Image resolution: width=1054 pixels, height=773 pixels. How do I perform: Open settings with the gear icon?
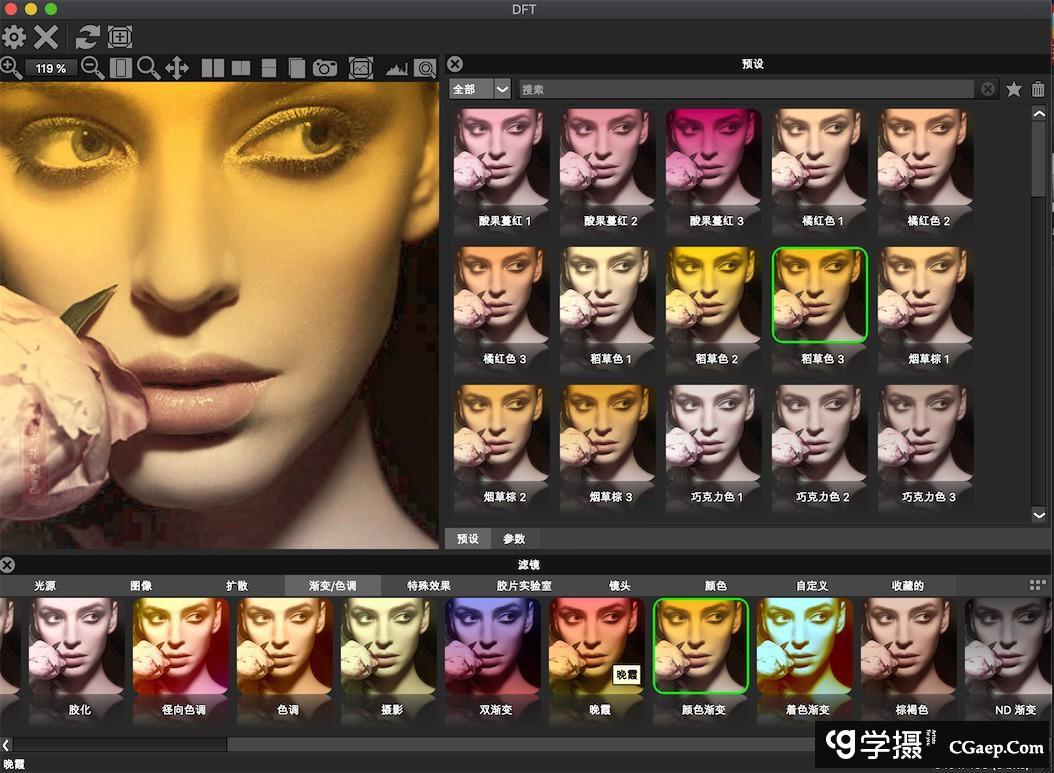coord(14,38)
